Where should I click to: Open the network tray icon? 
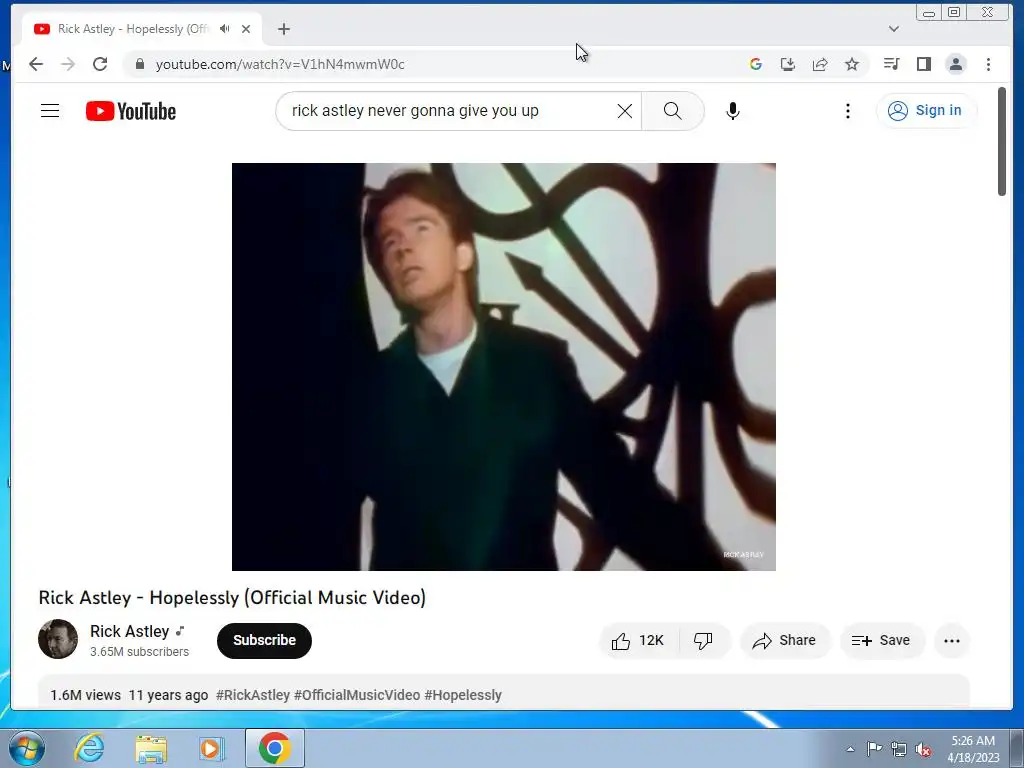coord(899,749)
